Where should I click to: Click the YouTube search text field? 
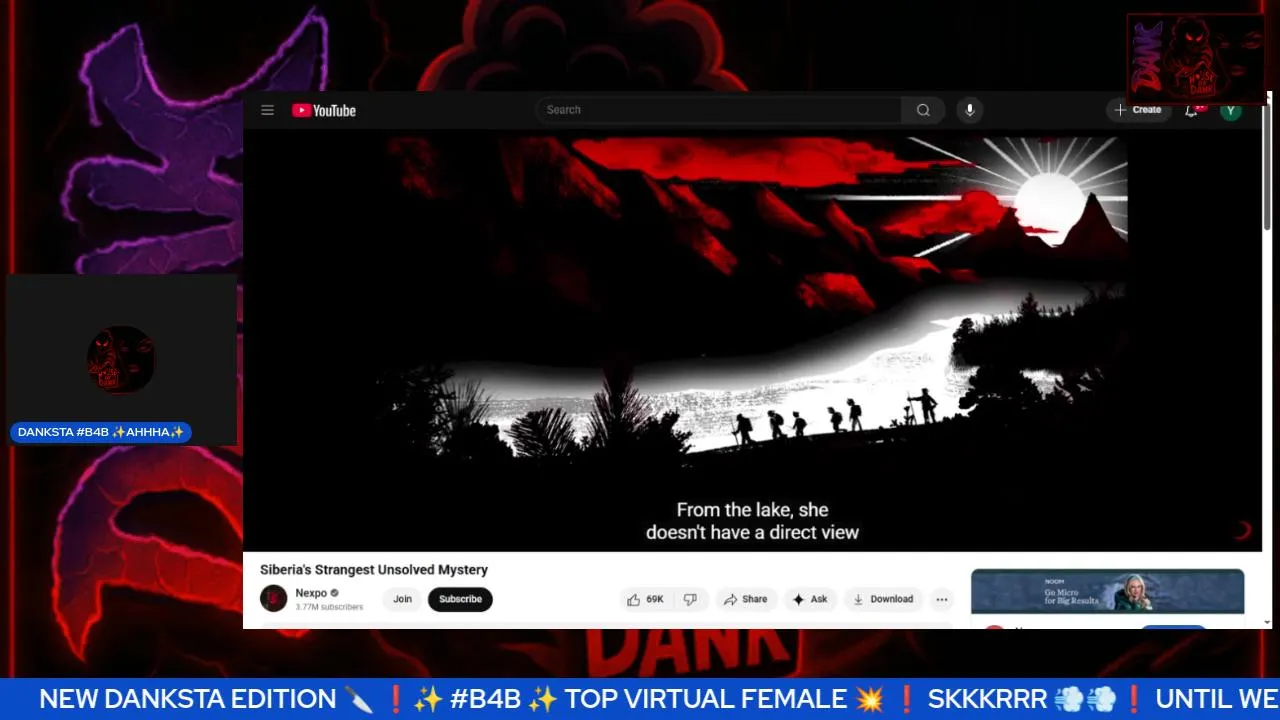718,110
